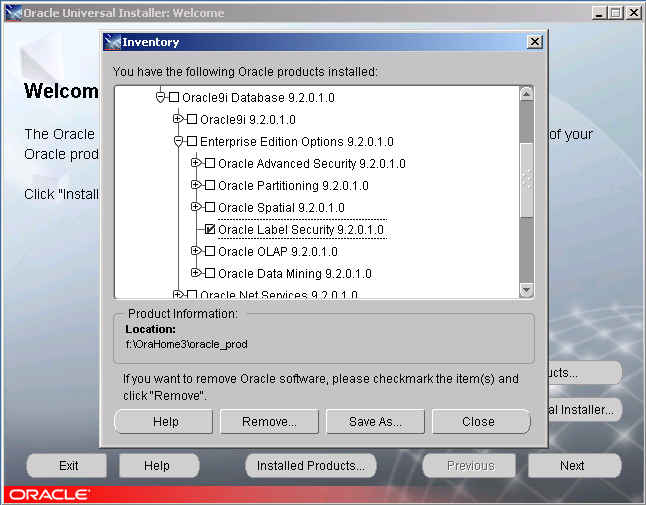Select Oracle Spatial 9.2.0.1.0 text
Screen dimensions: 646x505
click(281, 208)
